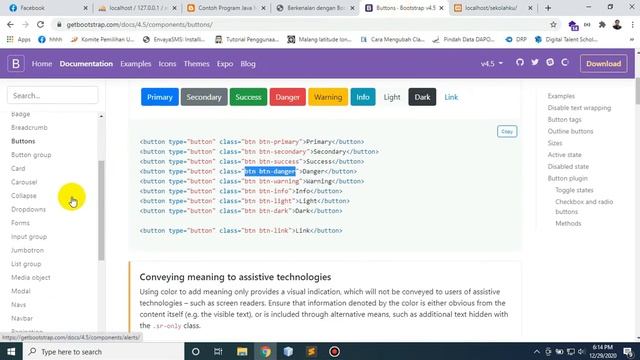This screenshot has width=640, height=360.
Task: Open the notification center icon
Action: pyautogui.click(x=628, y=351)
